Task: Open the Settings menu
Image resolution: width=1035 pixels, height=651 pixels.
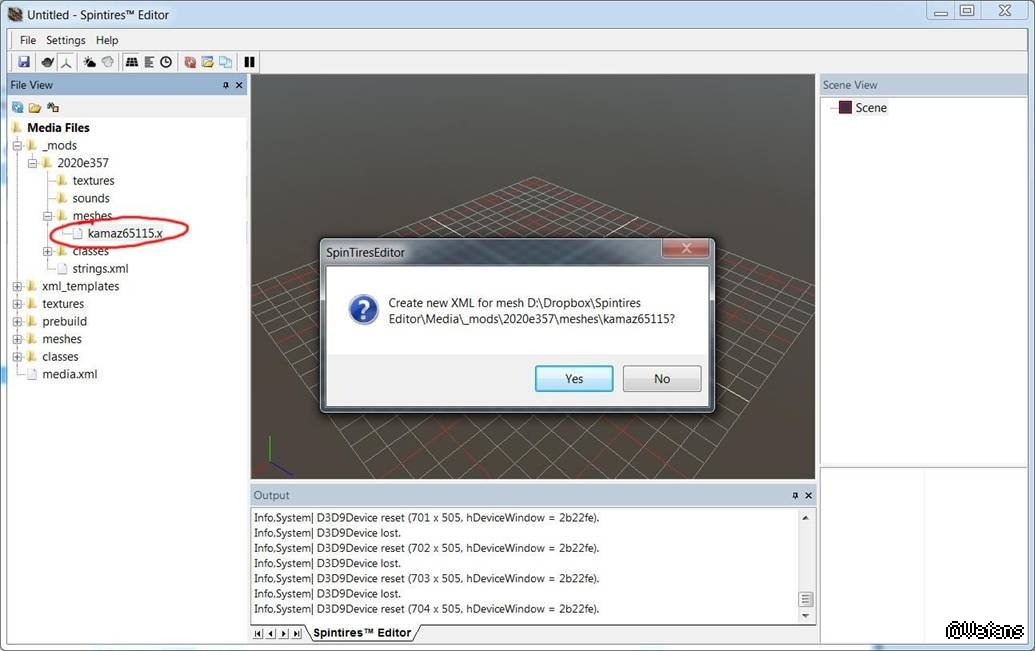Action: pyautogui.click(x=65, y=40)
